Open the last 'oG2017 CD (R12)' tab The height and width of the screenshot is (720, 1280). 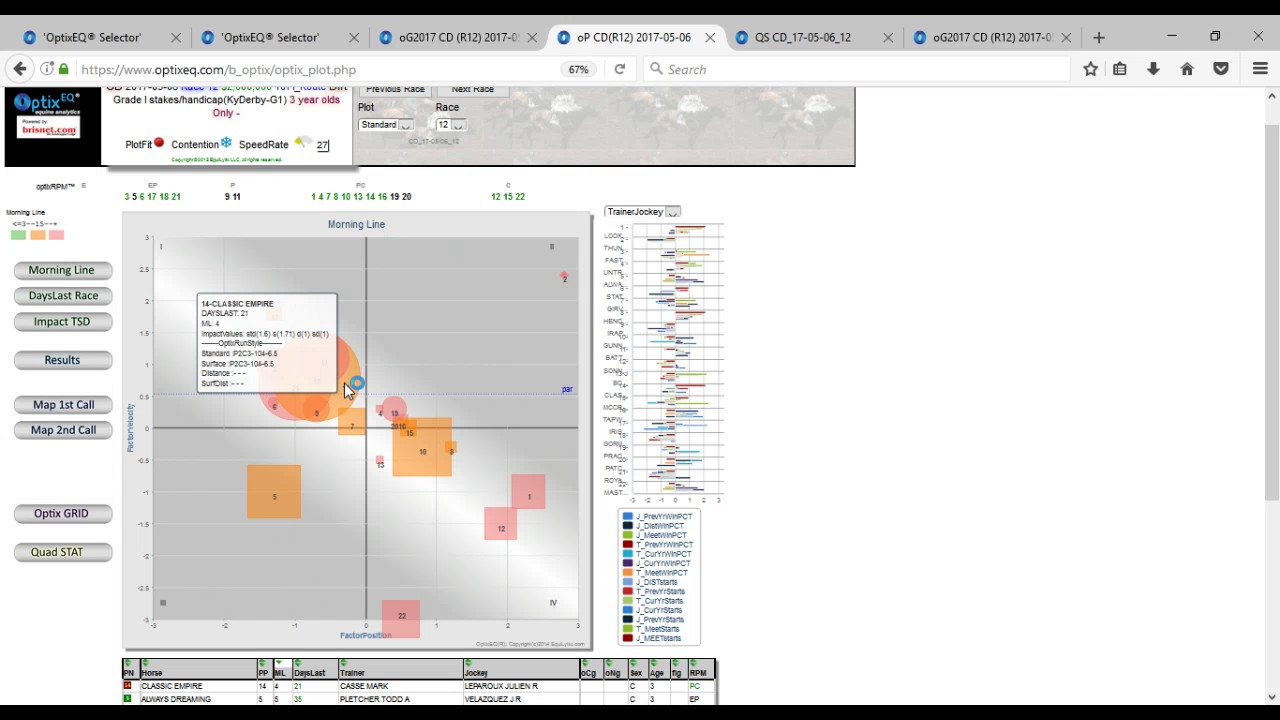[x=993, y=37]
